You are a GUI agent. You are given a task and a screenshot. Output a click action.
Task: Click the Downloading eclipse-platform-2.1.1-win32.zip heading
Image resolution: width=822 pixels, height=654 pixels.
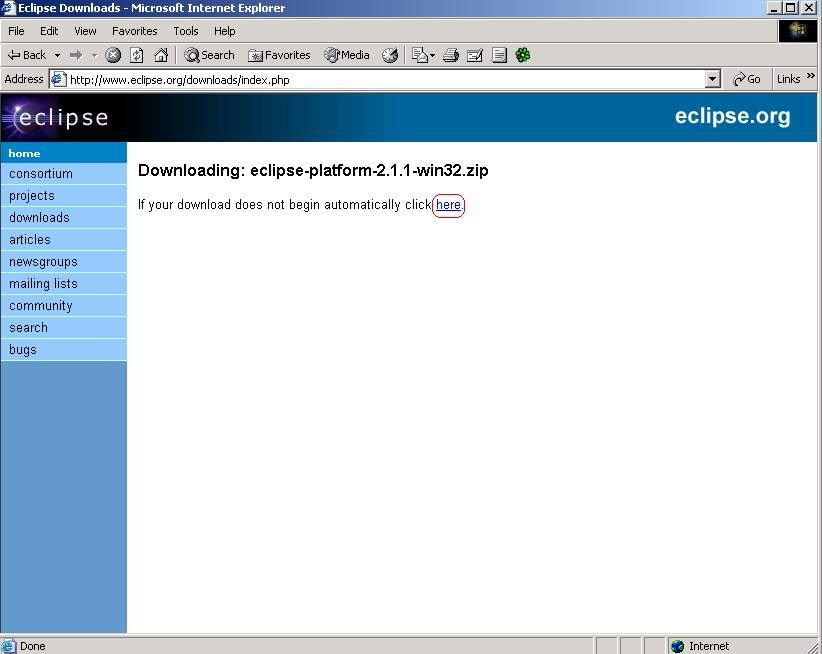313,170
